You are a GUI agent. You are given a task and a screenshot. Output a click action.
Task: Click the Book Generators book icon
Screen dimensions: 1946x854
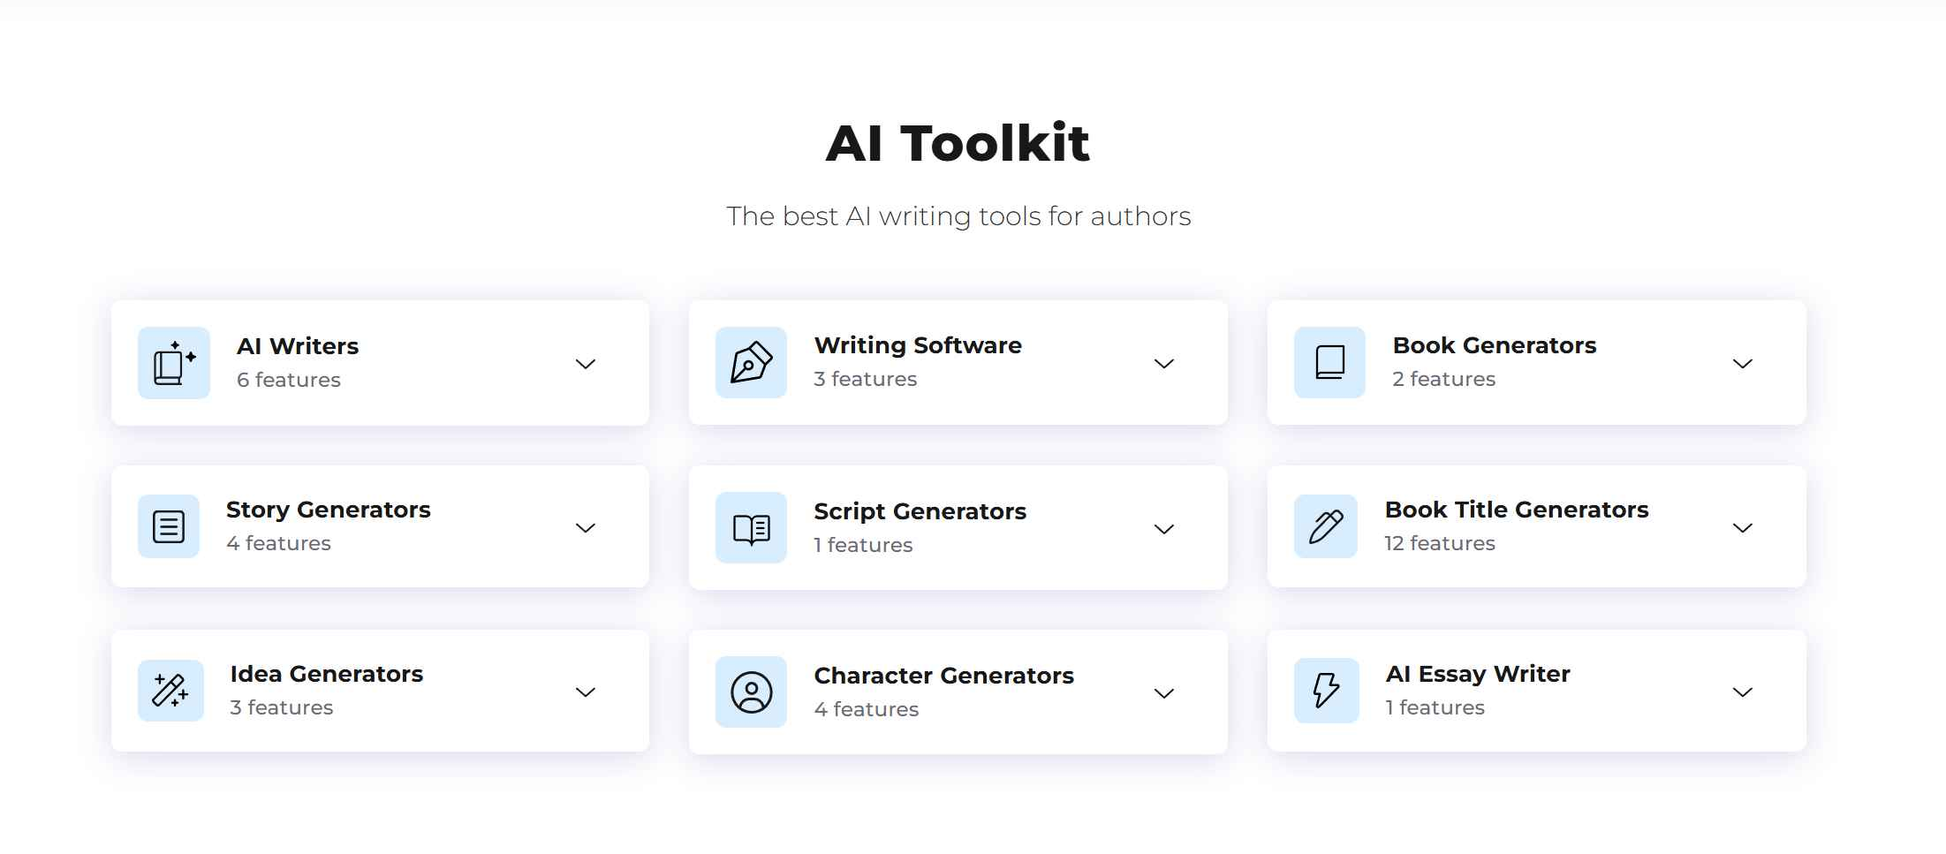pos(1329,362)
